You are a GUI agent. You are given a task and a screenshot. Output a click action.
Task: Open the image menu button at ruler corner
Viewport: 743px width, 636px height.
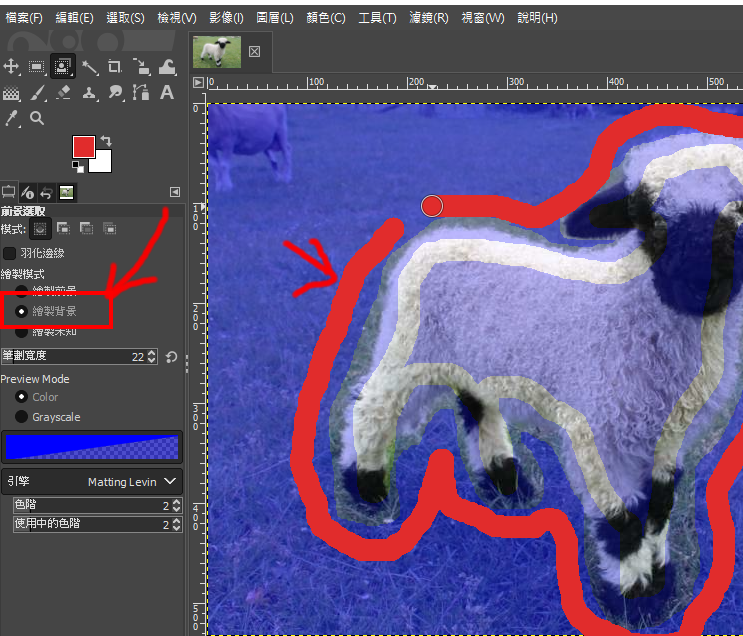(199, 82)
